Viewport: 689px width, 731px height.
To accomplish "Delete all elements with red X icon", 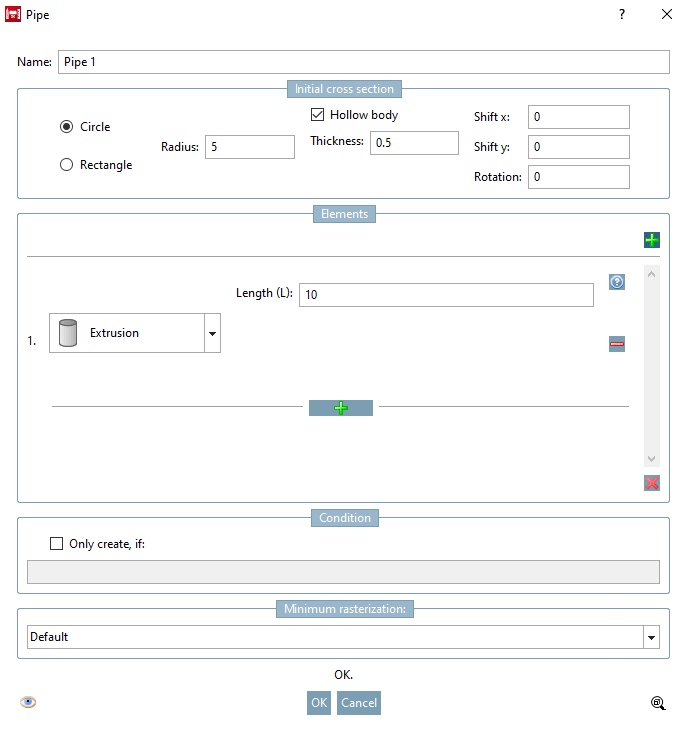I will pos(651,483).
